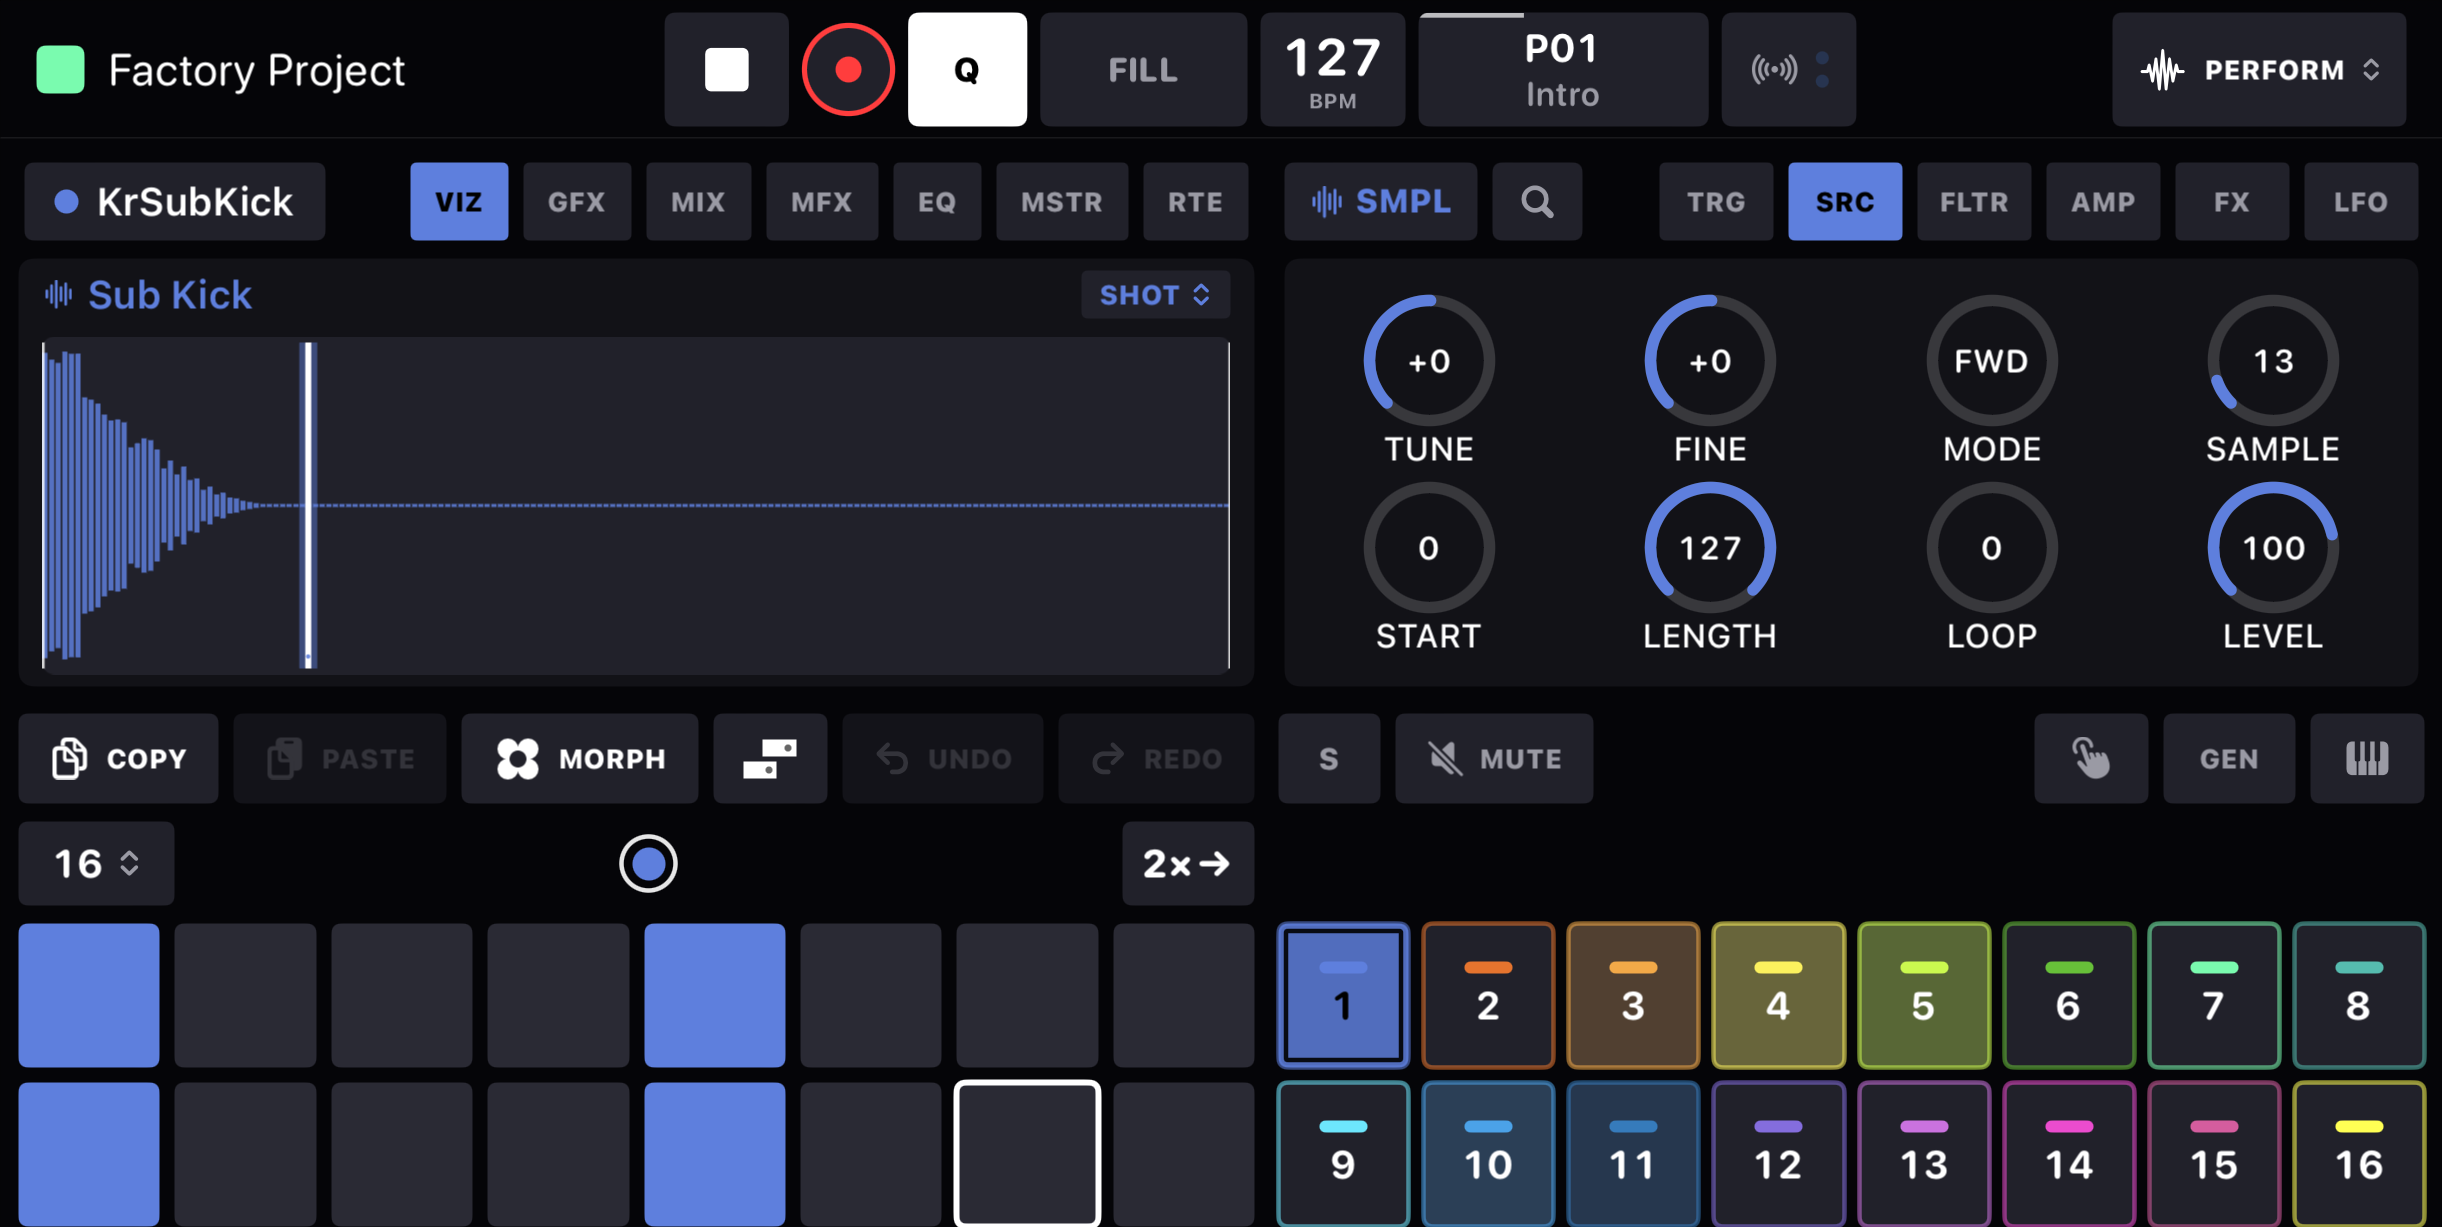The width and height of the screenshot is (2442, 1227).
Task: Click the green project color square
Action: click(x=61, y=70)
